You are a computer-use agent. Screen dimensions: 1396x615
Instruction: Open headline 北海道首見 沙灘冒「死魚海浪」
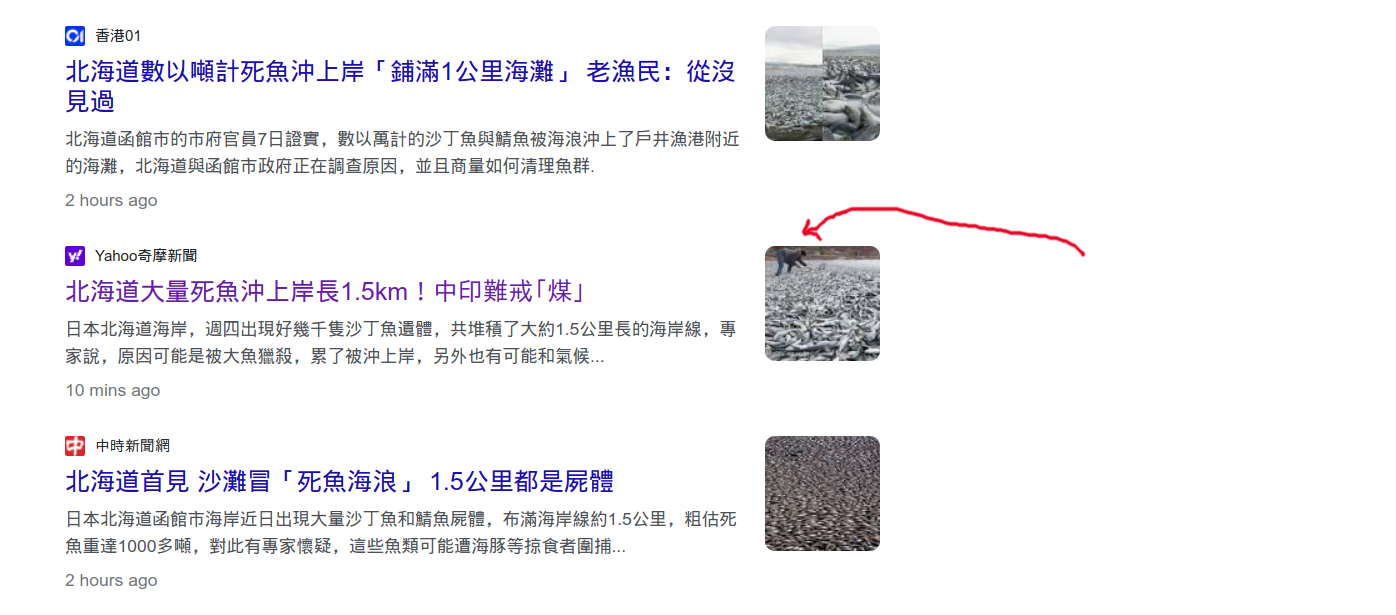339,481
